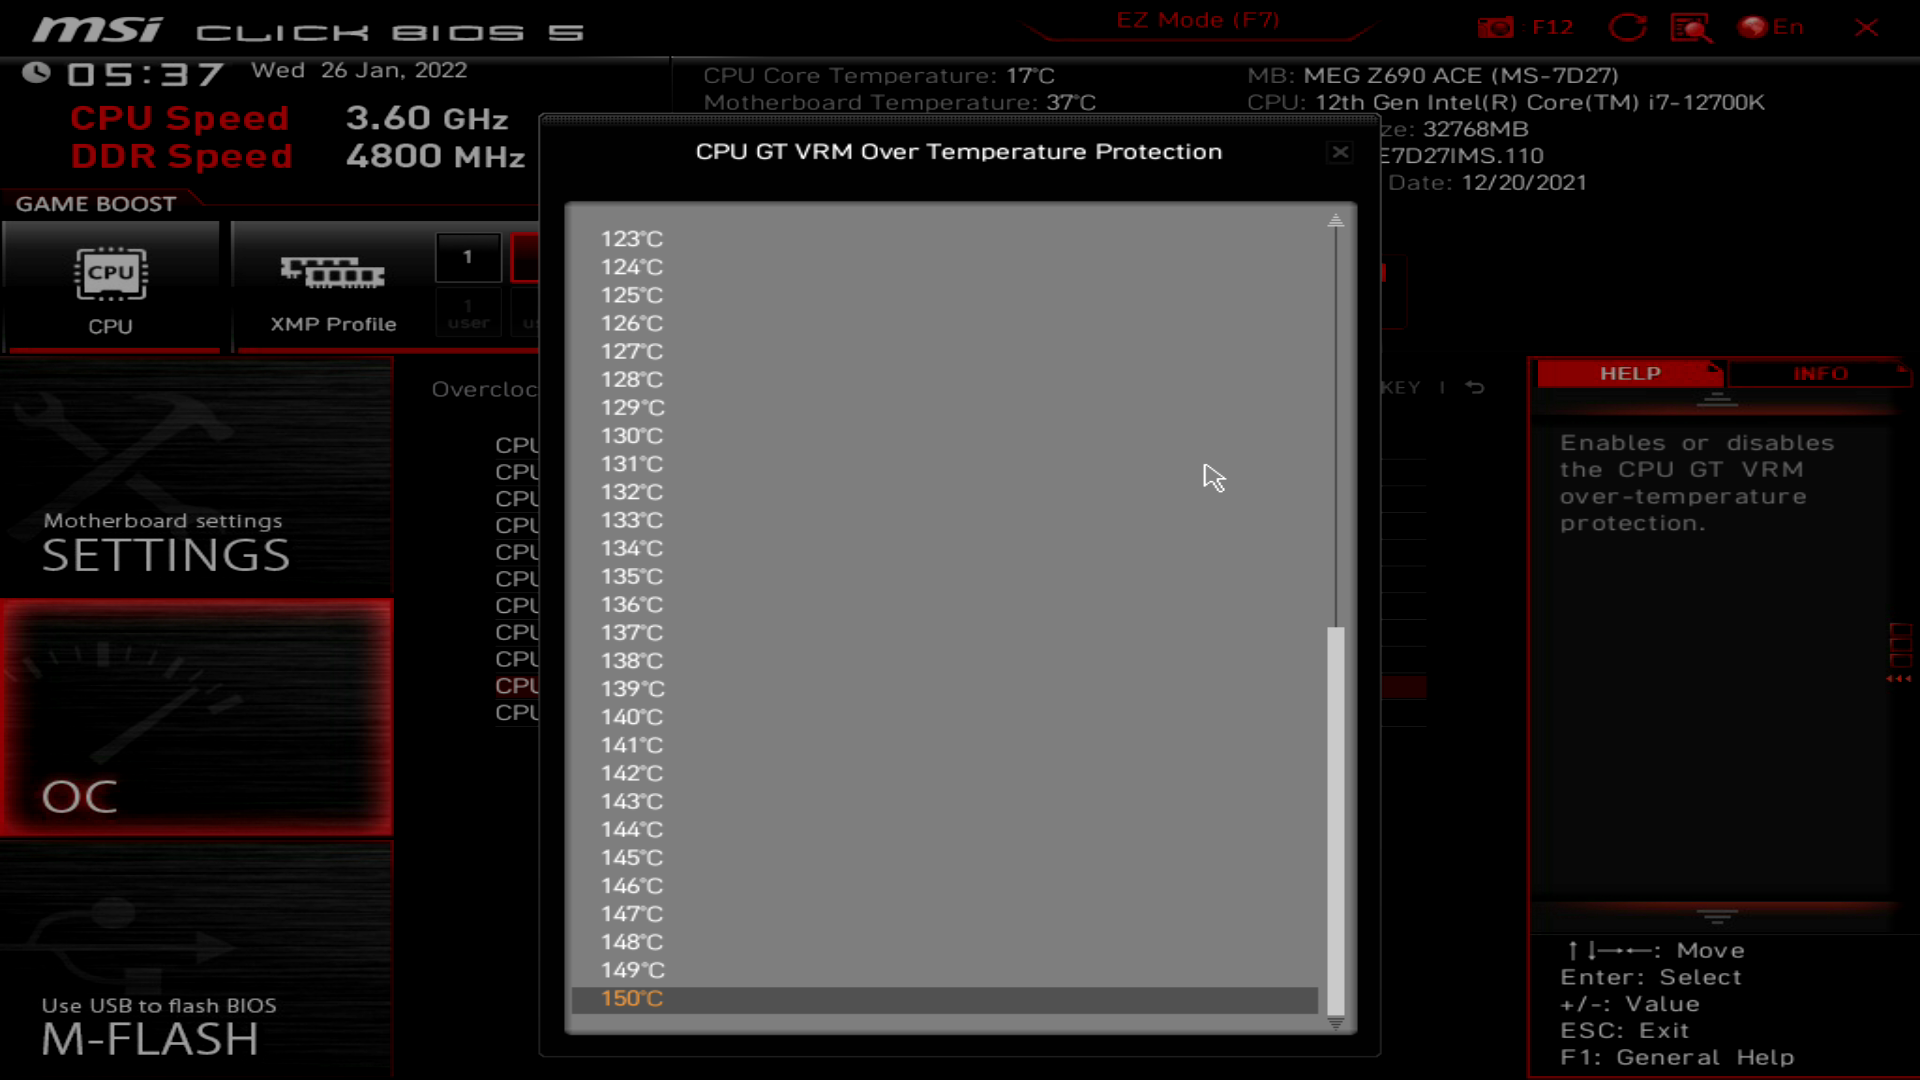This screenshot has width=1920, height=1080.
Task: Expand the Game Boost user profile selector
Action: [x=467, y=257]
